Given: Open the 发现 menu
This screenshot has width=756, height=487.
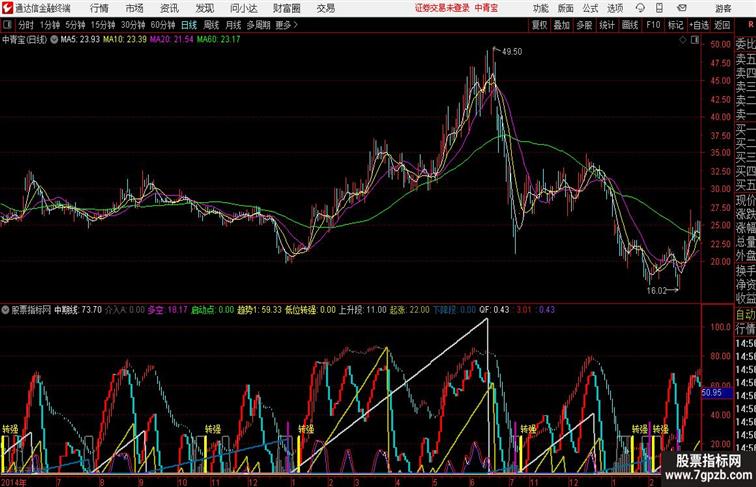Looking at the screenshot, I should pos(204,8).
